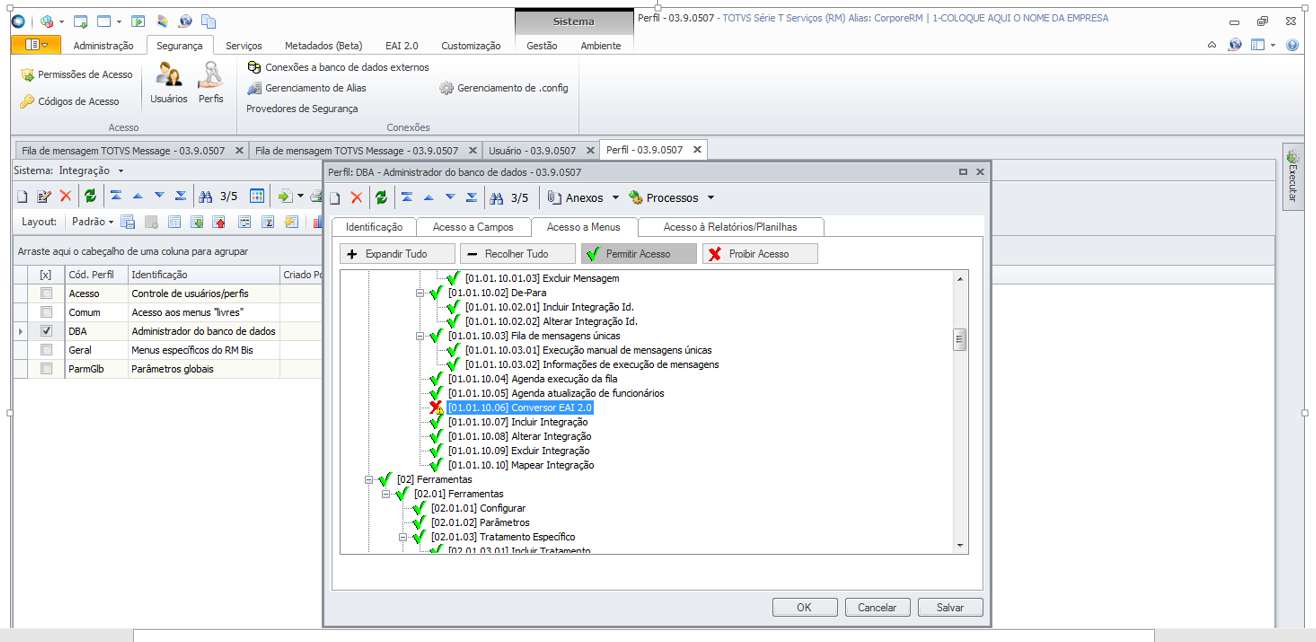Create new record in main list toolbar
1316x642 pixels.
point(22,196)
